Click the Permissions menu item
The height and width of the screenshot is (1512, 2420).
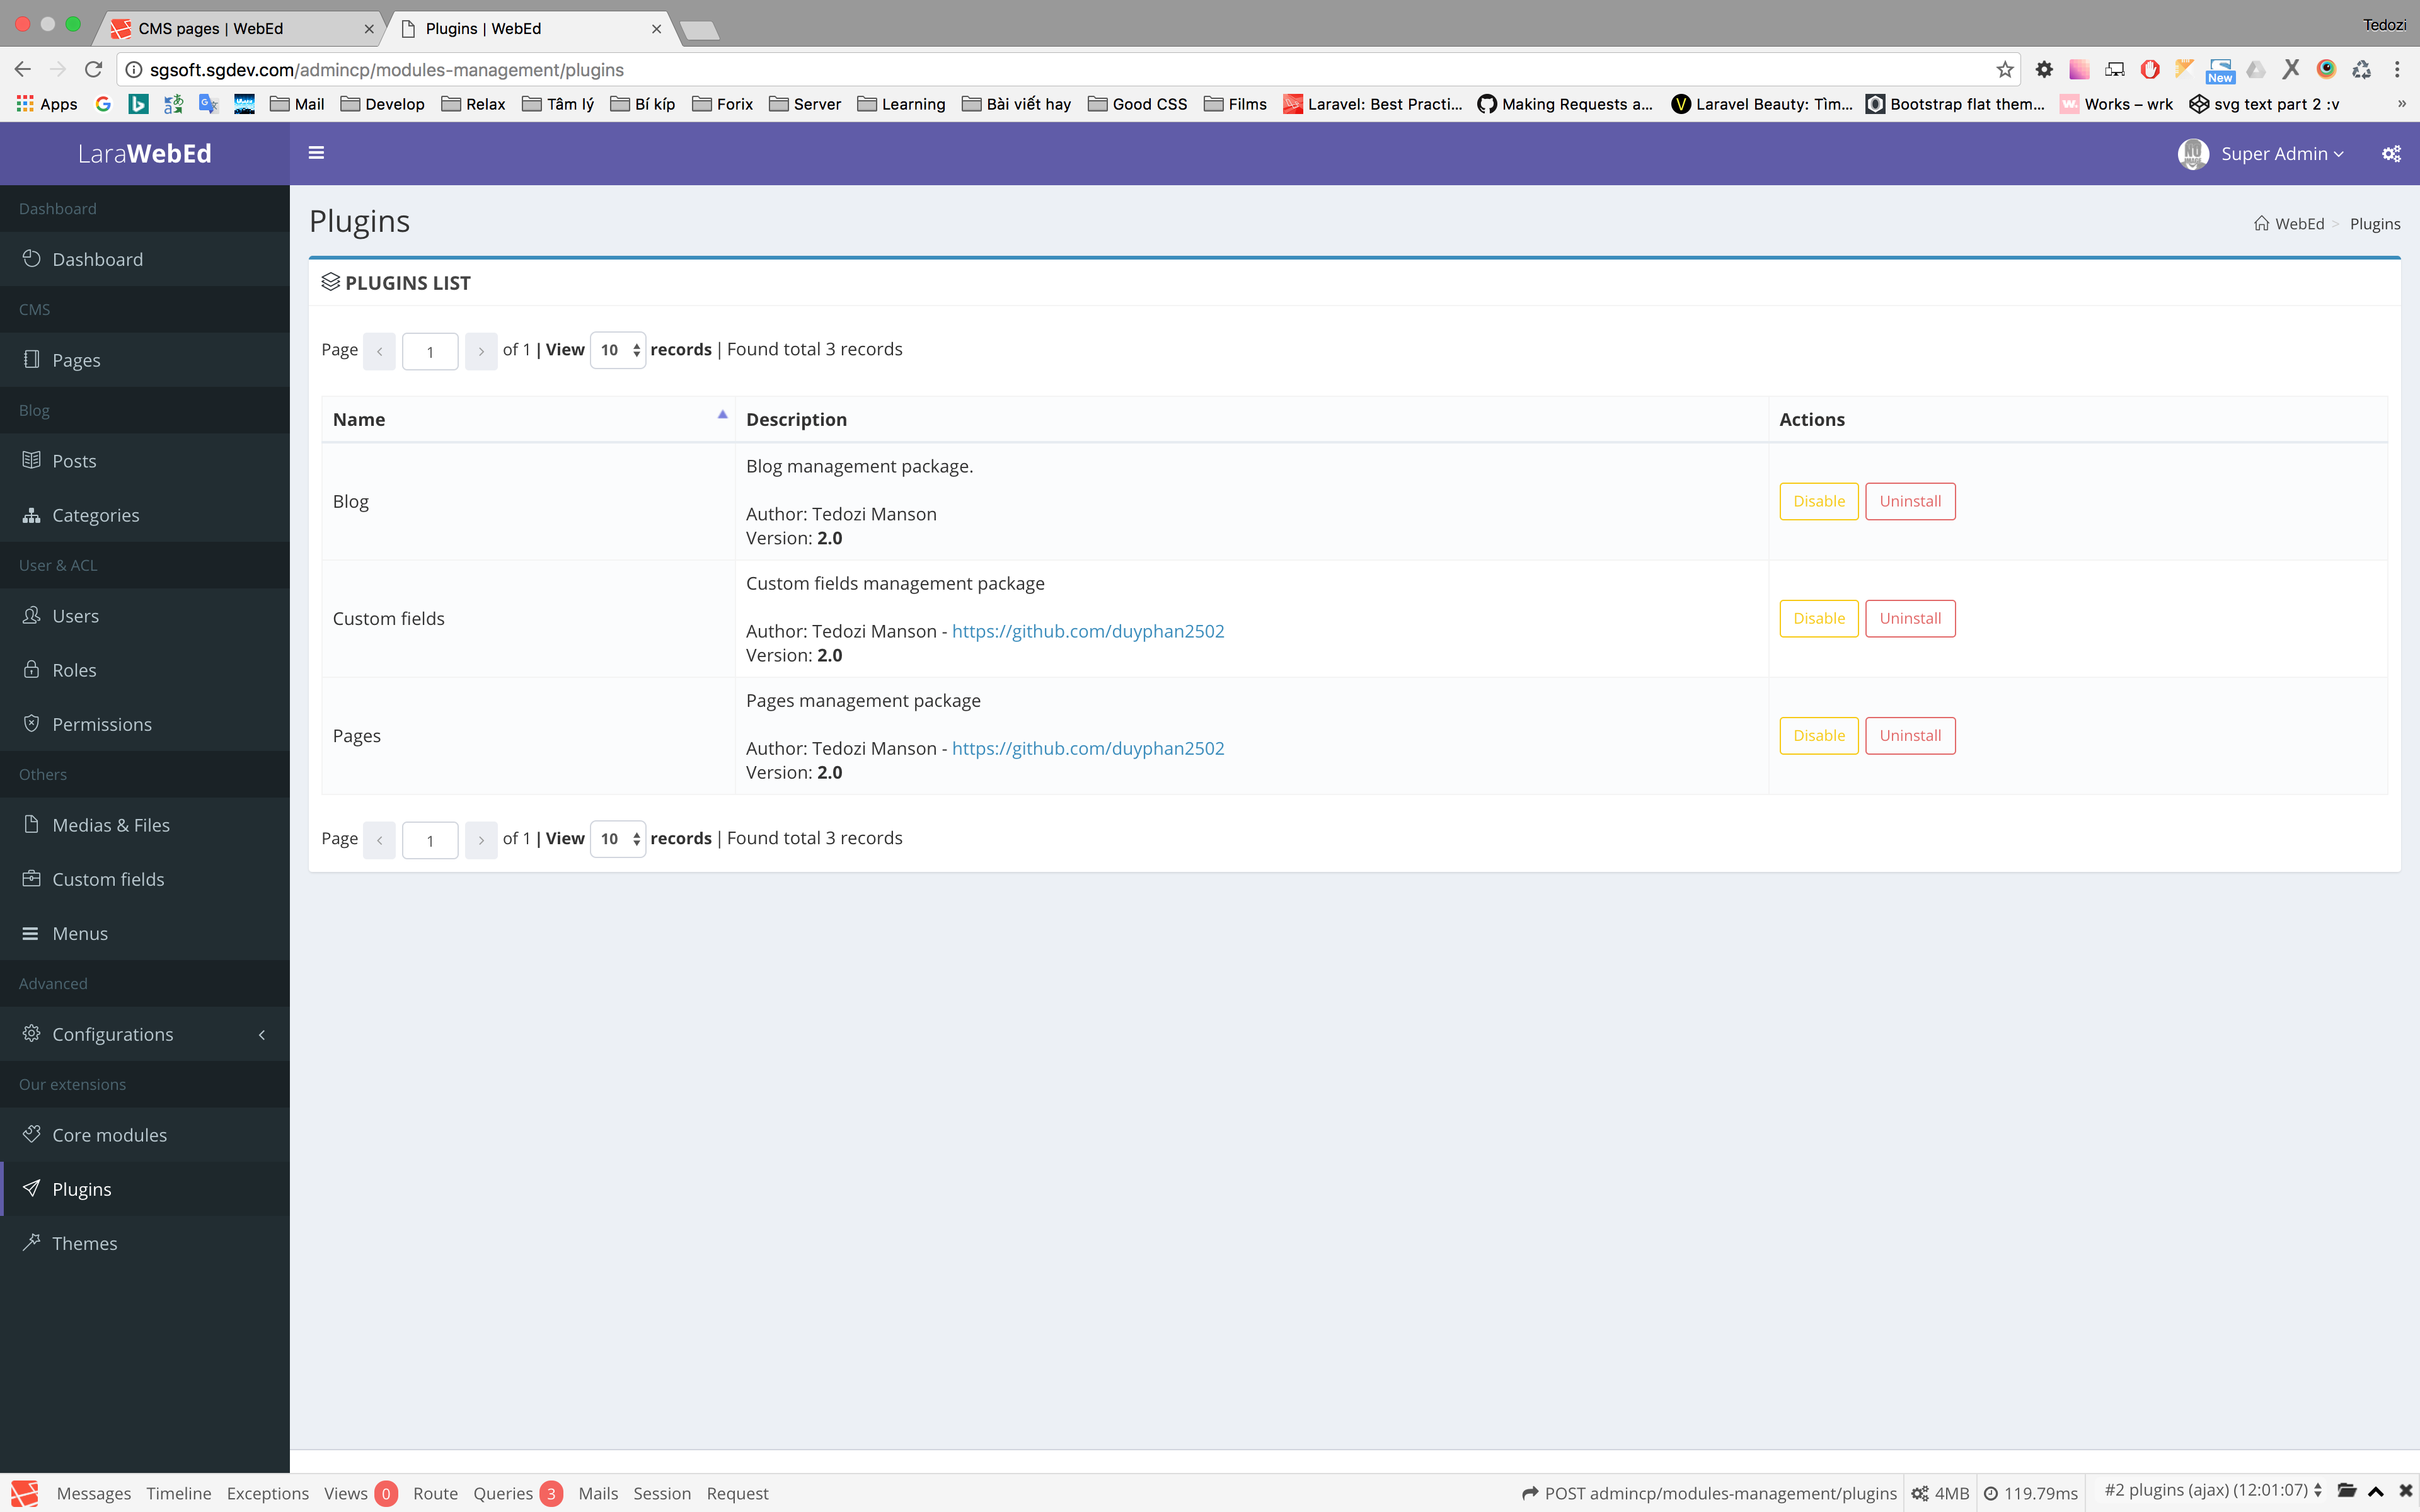101,723
